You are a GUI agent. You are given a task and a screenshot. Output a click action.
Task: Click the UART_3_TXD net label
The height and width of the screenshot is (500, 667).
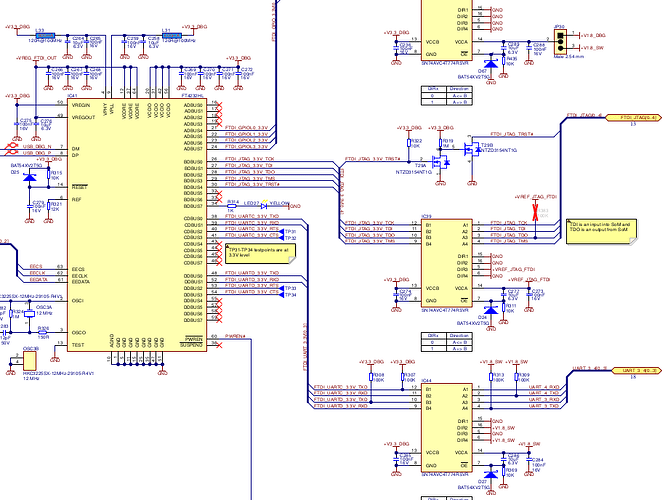pos(544,406)
